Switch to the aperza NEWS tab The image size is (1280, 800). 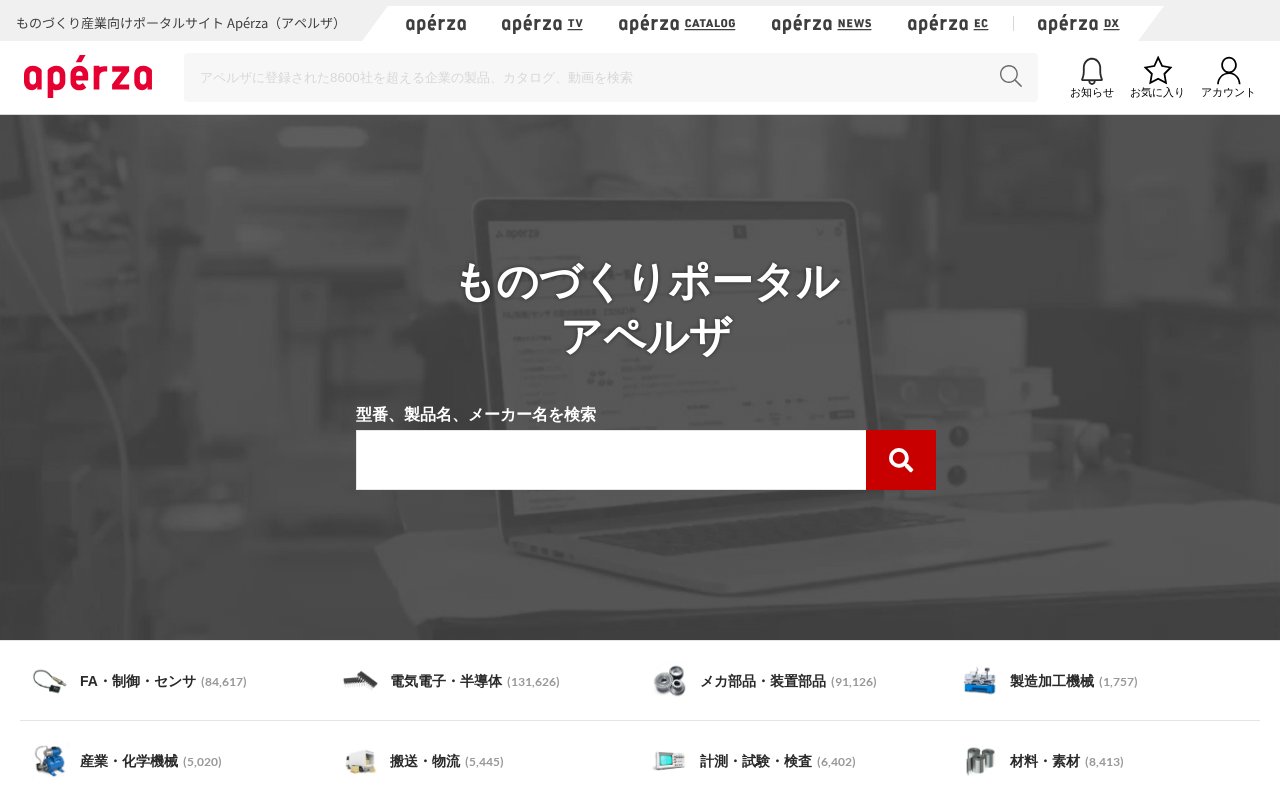(821, 24)
